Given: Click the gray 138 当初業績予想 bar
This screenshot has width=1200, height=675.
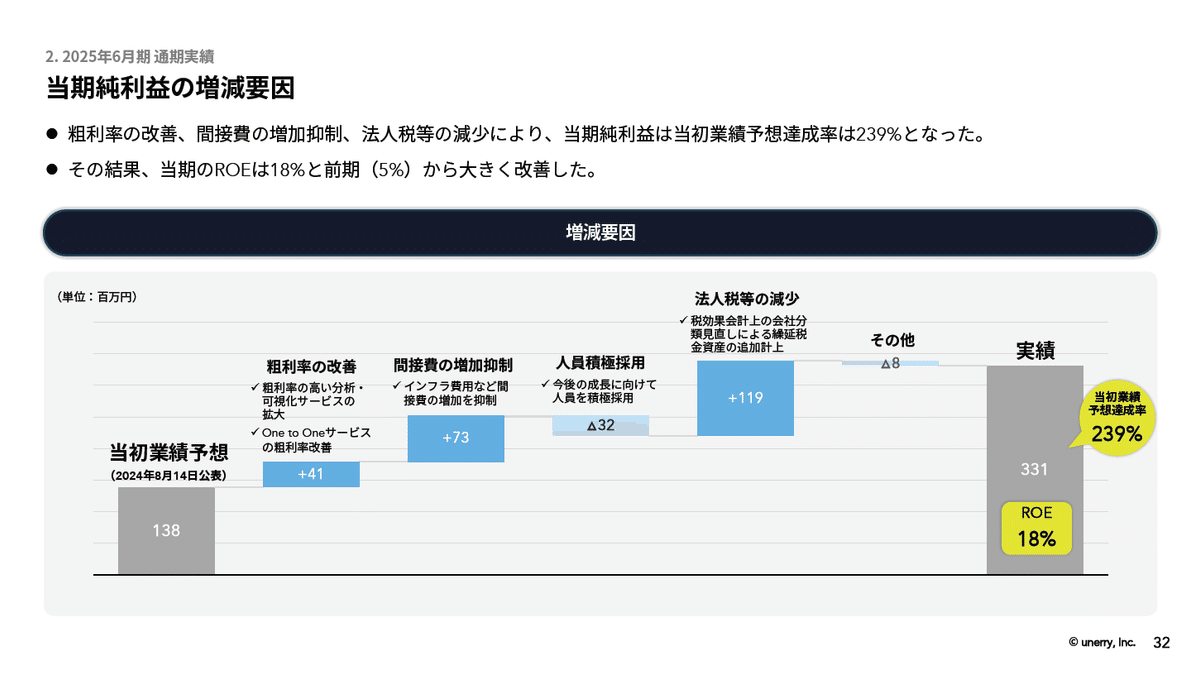Looking at the screenshot, I should click(165, 530).
